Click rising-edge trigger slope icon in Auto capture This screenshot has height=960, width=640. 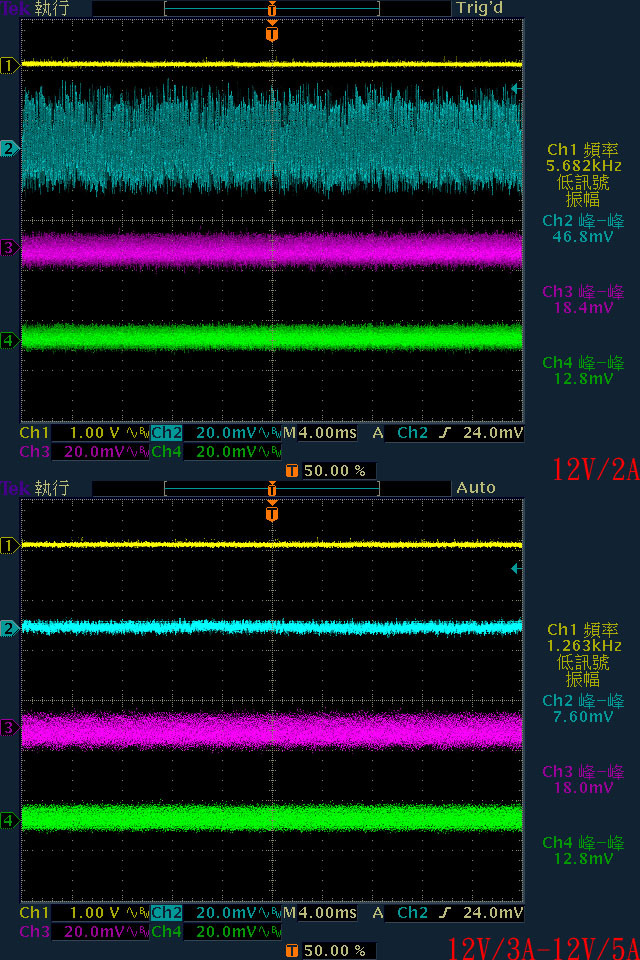(x=445, y=913)
